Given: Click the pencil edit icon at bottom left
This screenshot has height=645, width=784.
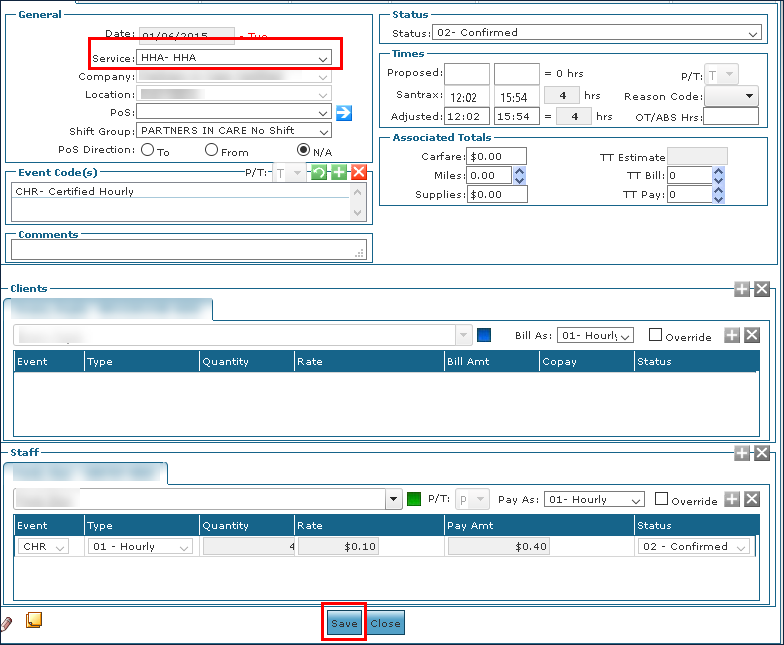Looking at the screenshot, I should [6, 622].
